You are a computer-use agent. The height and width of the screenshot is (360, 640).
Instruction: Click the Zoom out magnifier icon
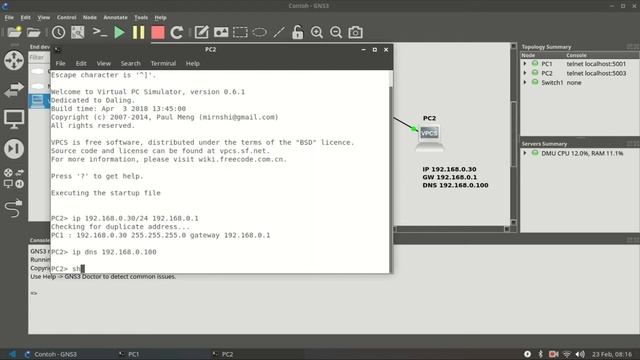click(x=336, y=32)
